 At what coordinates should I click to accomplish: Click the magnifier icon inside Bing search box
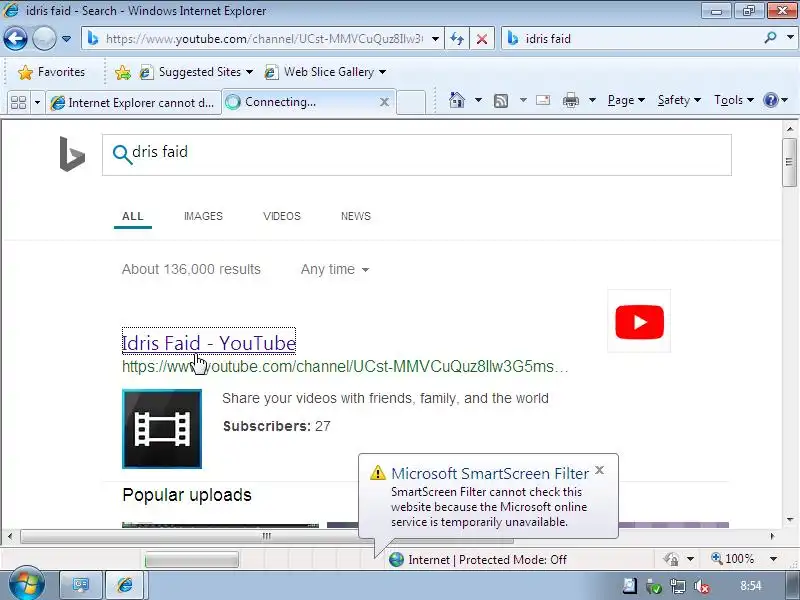(x=122, y=154)
